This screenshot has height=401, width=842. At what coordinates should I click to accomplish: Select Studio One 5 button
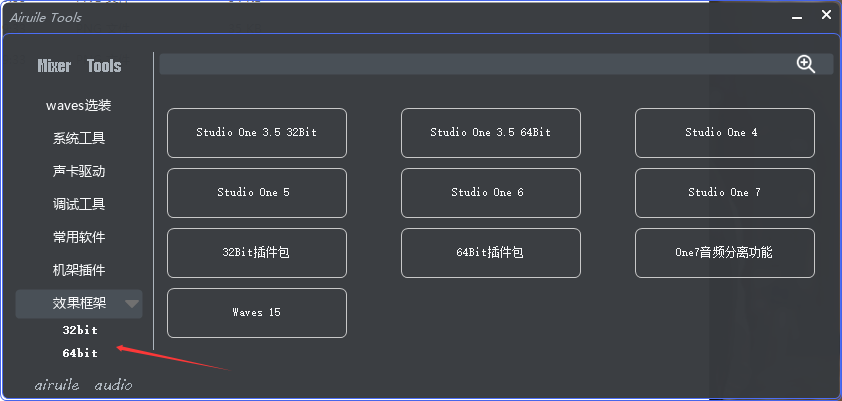tap(257, 193)
